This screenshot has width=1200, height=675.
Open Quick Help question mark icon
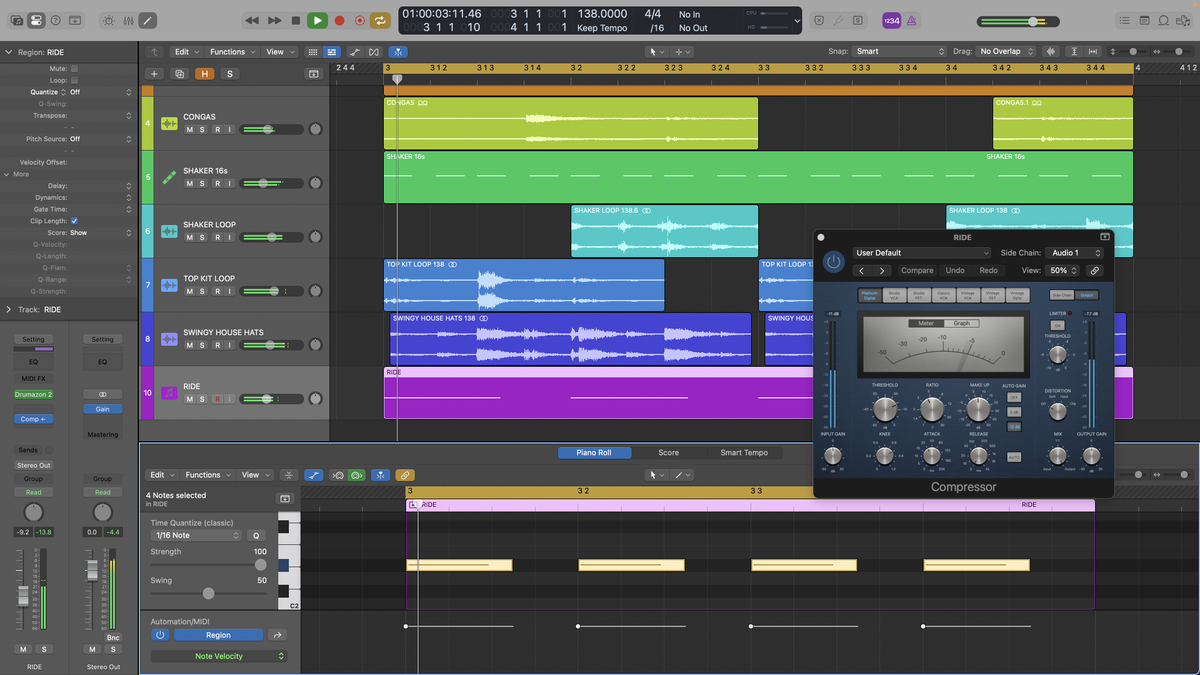click(x=55, y=20)
